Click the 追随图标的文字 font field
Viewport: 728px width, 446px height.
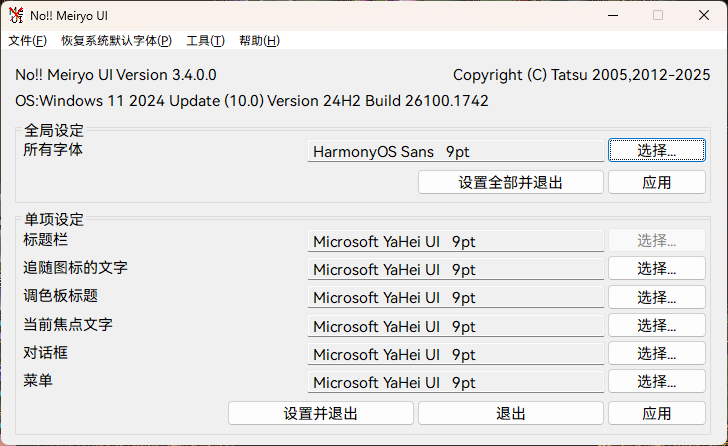456,269
